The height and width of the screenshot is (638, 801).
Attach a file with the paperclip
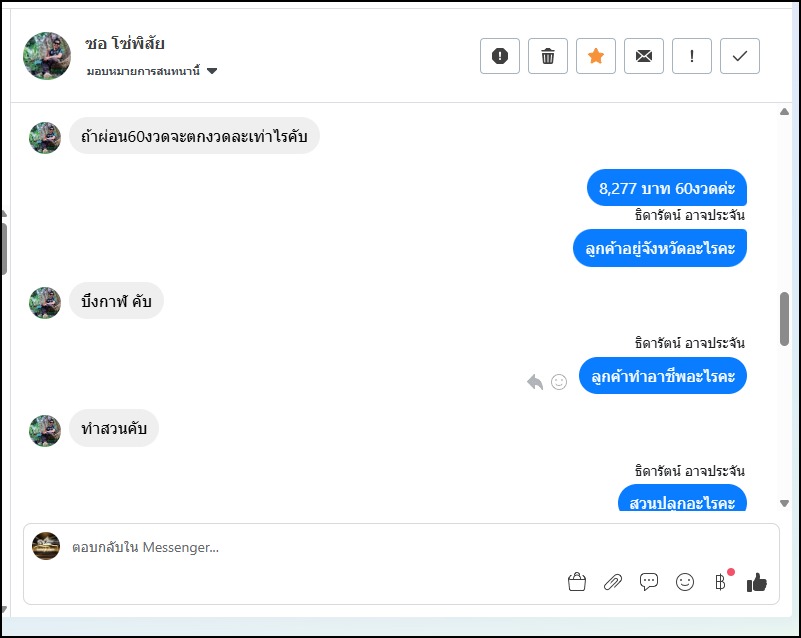[612, 582]
